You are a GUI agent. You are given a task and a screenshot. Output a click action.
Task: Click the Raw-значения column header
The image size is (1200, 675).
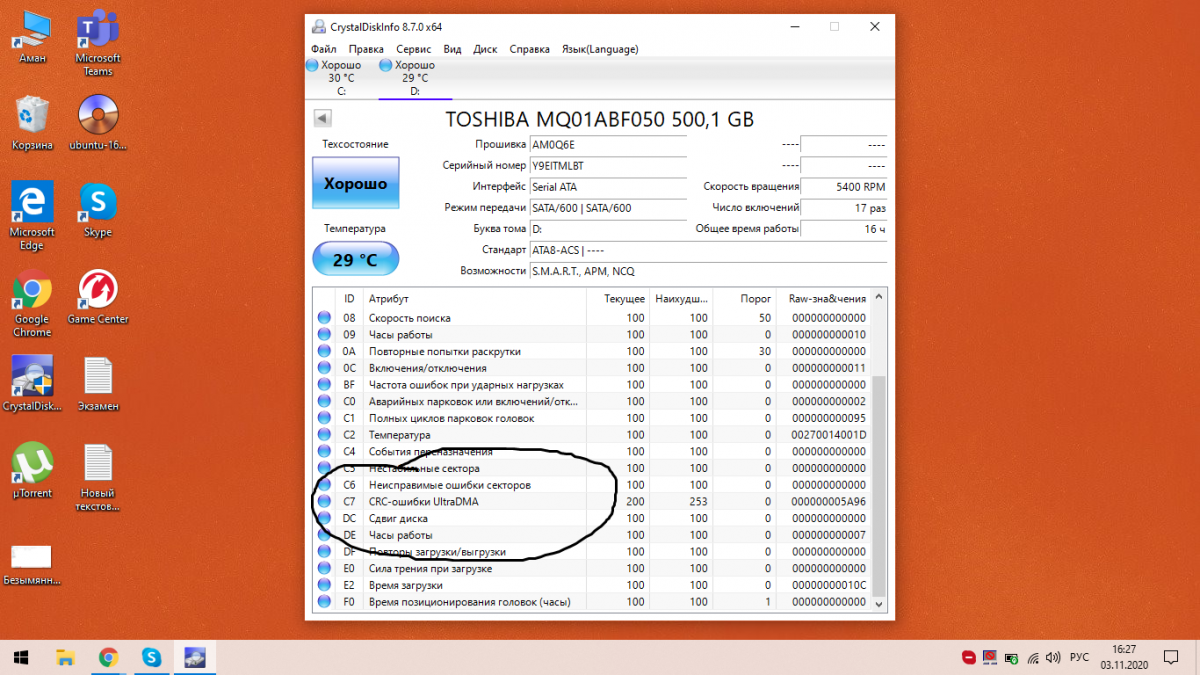click(826, 298)
